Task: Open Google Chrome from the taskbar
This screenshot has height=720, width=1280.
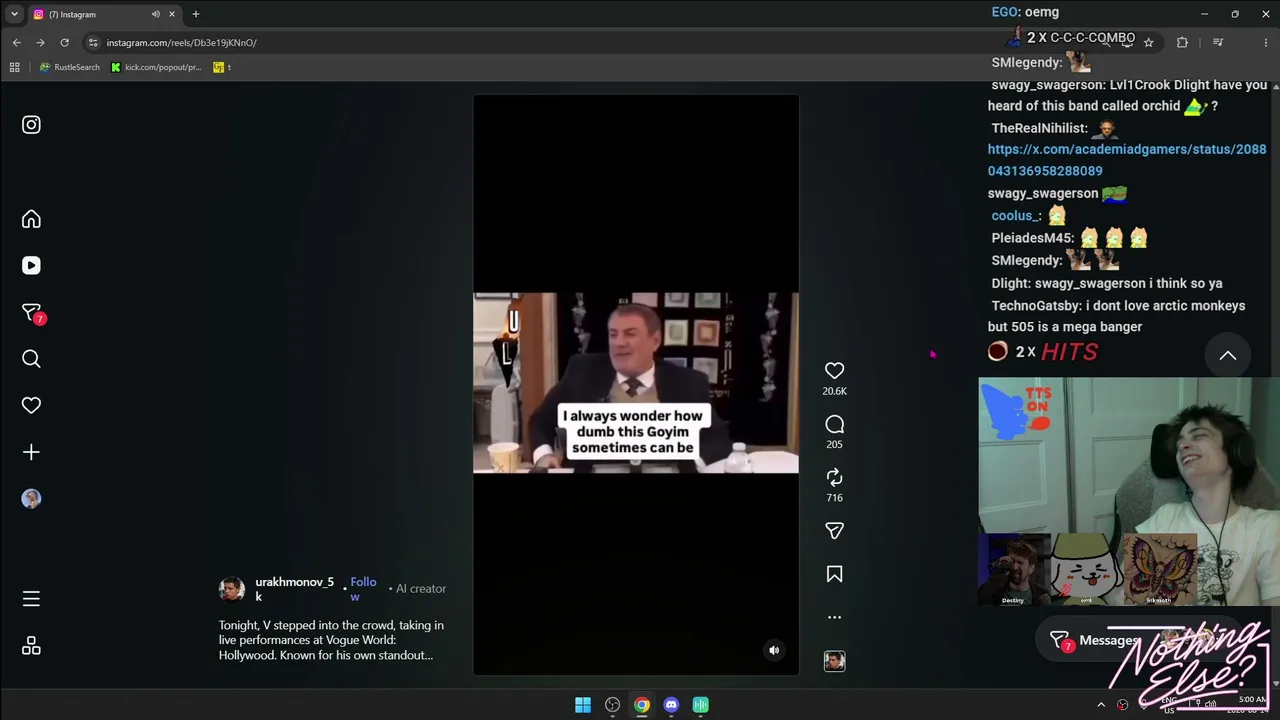Action: (x=642, y=705)
